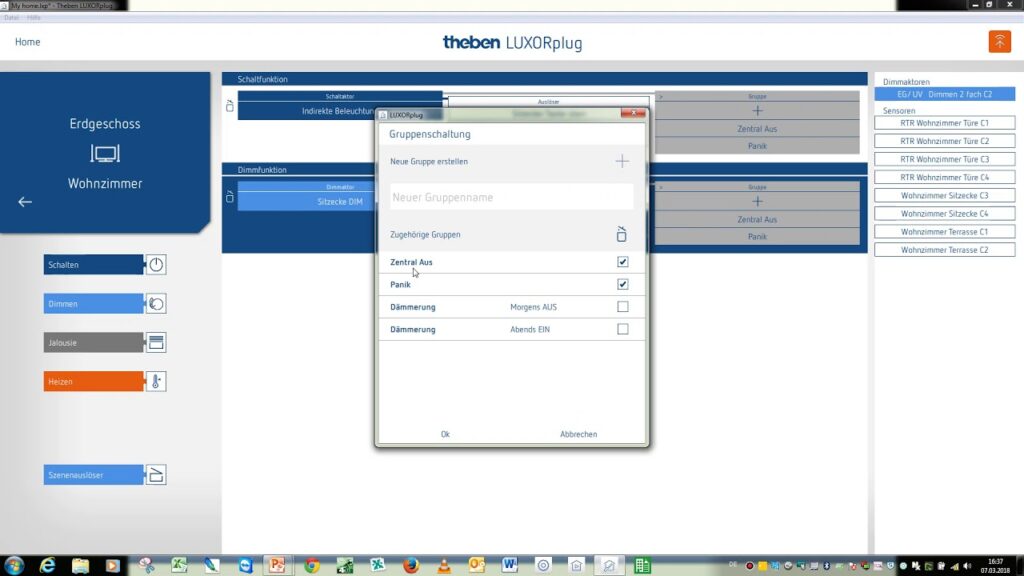This screenshot has height=576, width=1024.
Task: Open Windows Explorer folder in the taskbar
Action: (x=80, y=565)
